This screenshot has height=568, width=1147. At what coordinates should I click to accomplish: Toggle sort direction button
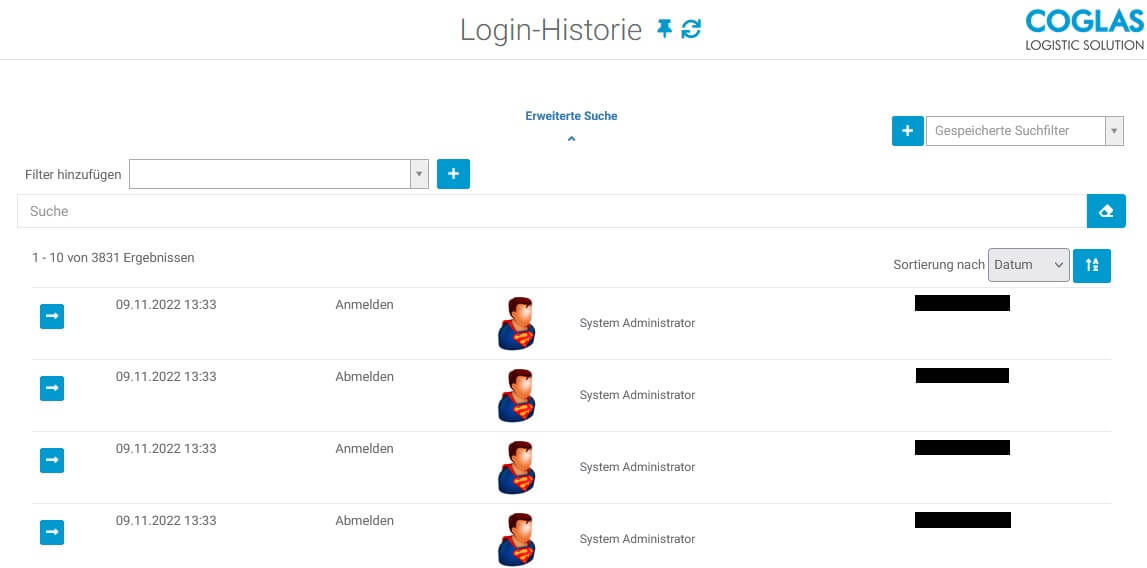pos(1091,265)
